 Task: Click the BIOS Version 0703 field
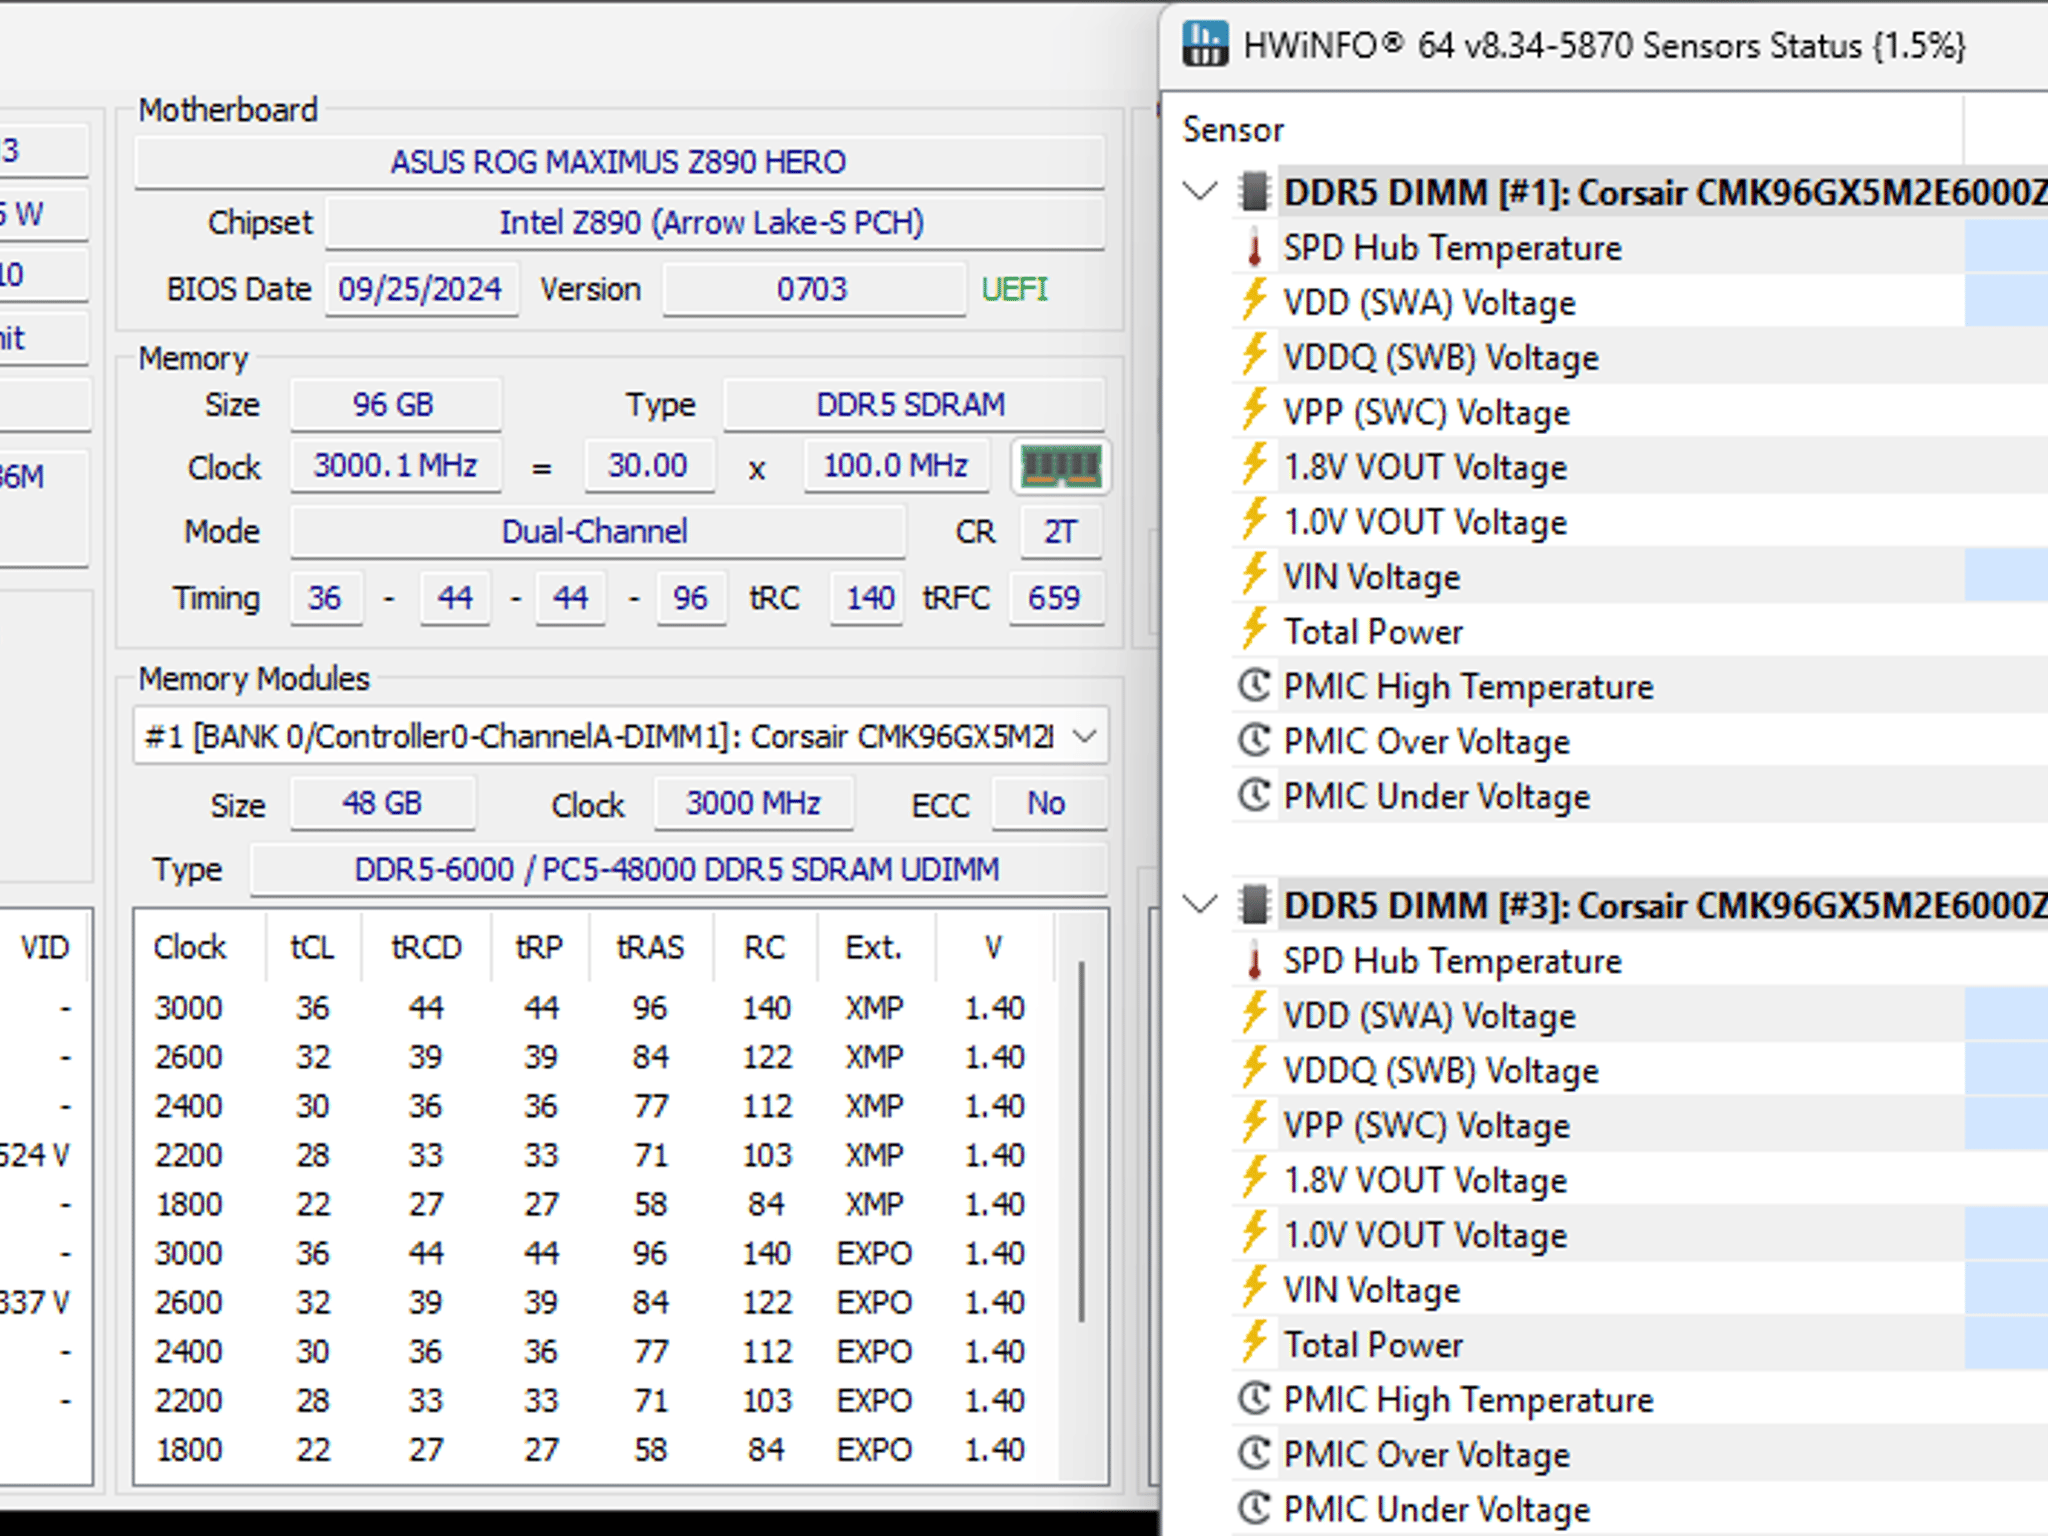click(813, 289)
